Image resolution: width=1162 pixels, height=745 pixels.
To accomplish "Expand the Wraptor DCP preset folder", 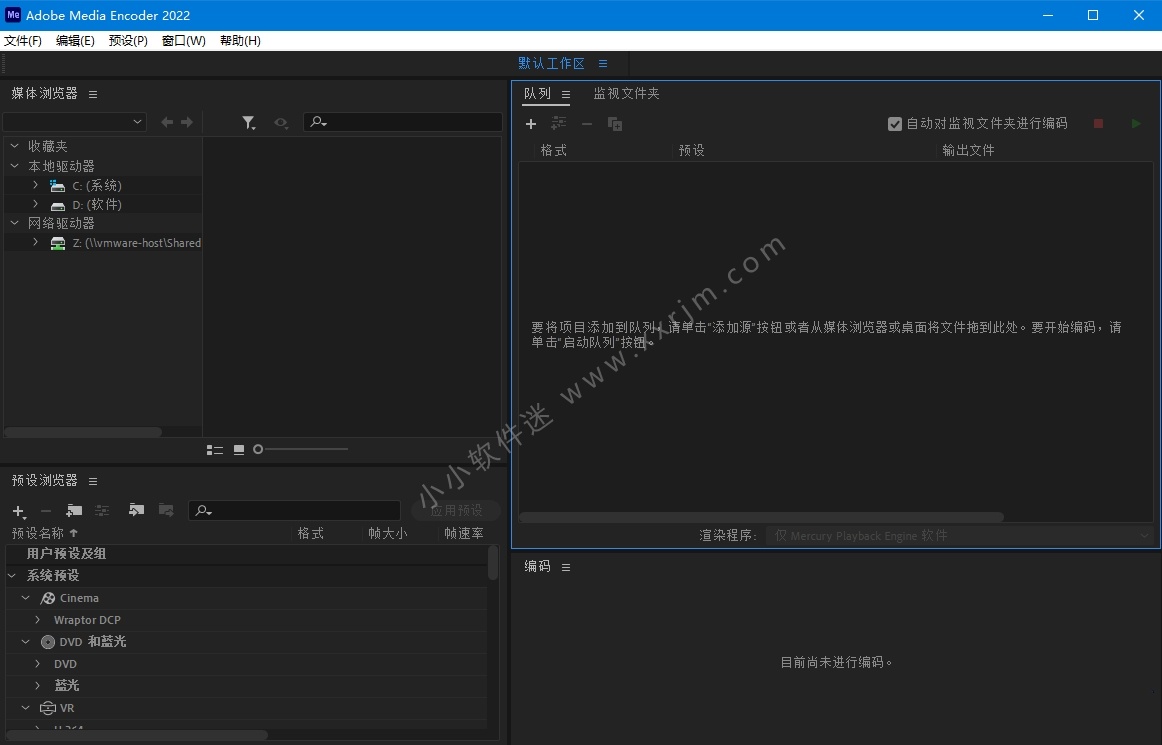I will tap(38, 620).
